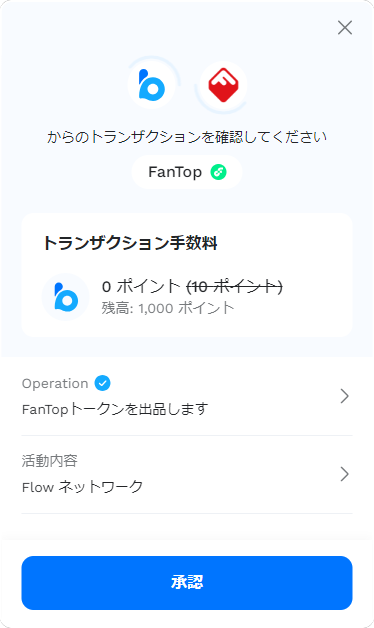The height and width of the screenshot is (628, 374).
Task: Approve the transaction with the 承認 button
Action: (x=187, y=583)
